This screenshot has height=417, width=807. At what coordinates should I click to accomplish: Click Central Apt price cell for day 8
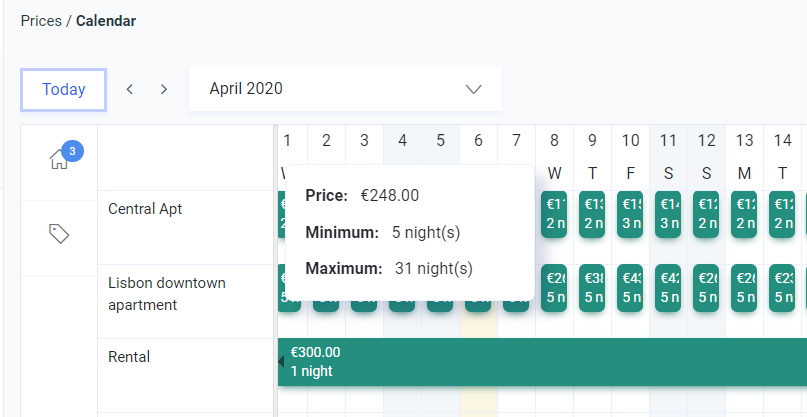click(555, 214)
